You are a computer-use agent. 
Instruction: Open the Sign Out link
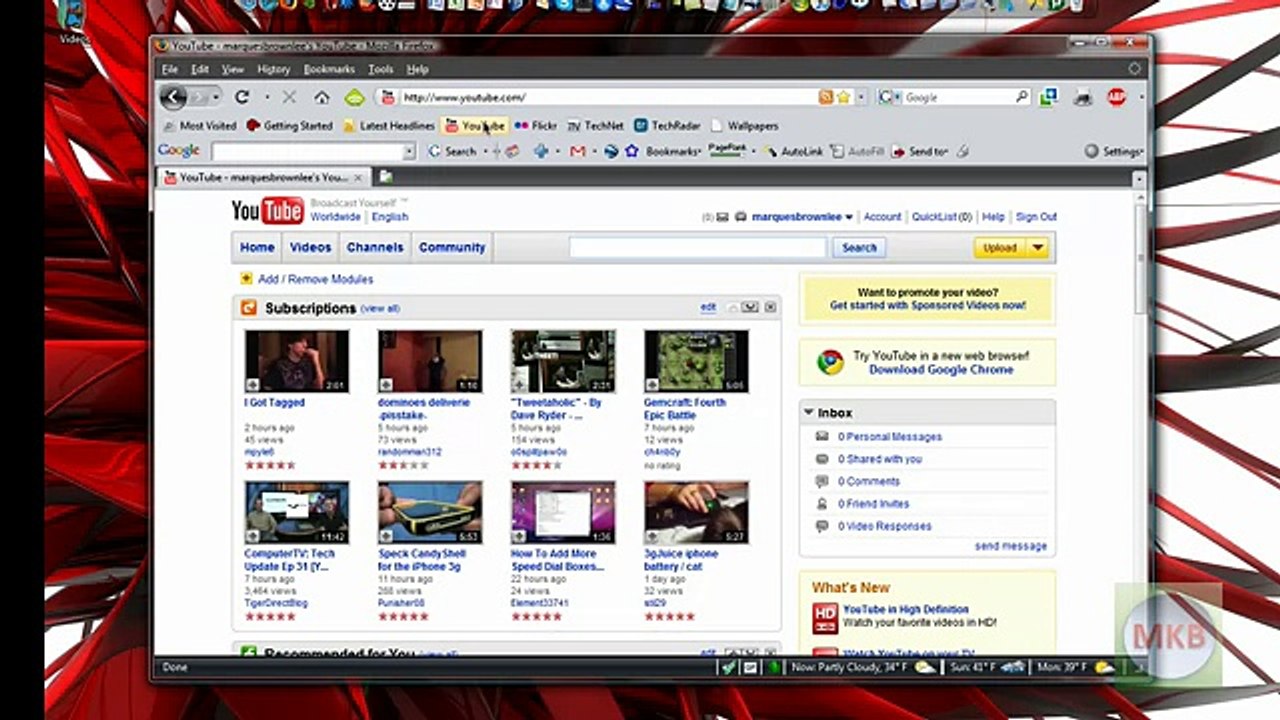[x=1036, y=217]
